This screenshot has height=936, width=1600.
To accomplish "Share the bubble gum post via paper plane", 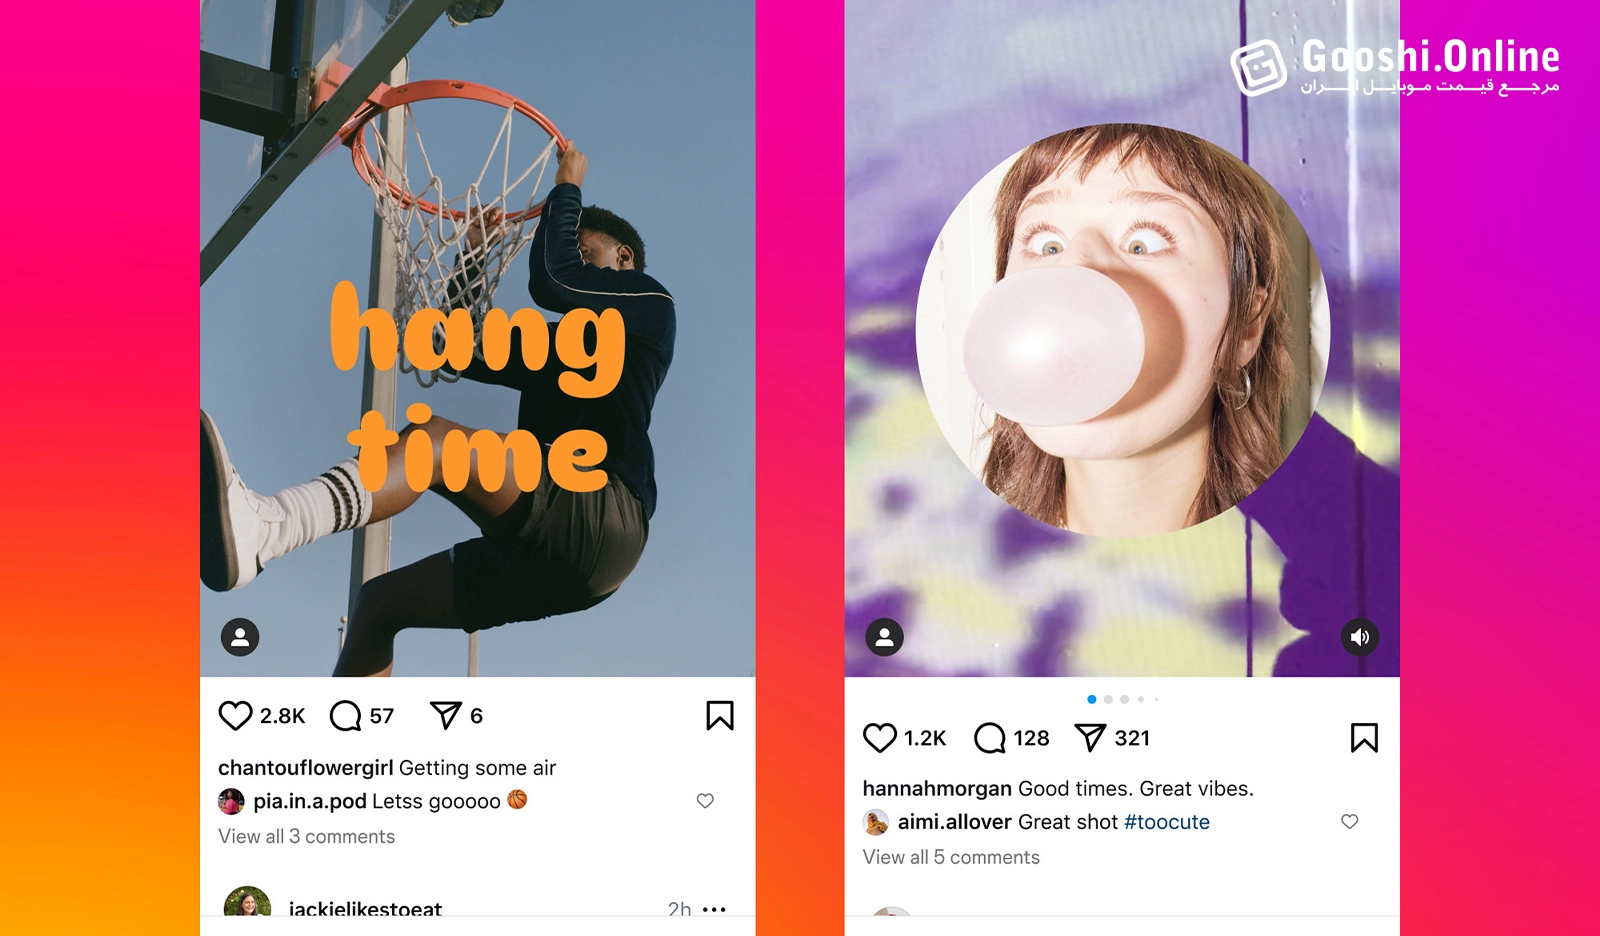I will point(1090,738).
